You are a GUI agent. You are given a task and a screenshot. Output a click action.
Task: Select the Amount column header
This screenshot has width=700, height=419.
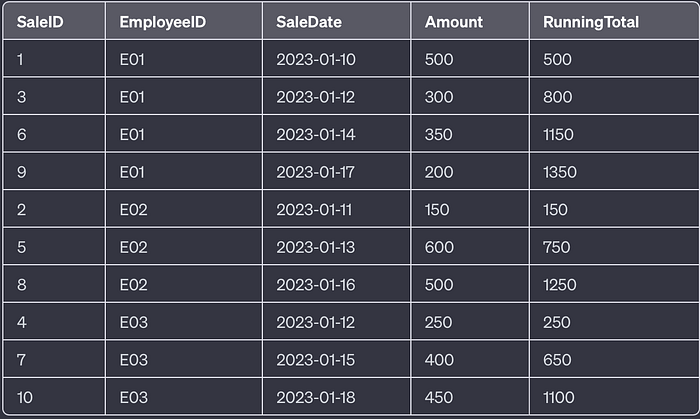[x=470, y=21]
